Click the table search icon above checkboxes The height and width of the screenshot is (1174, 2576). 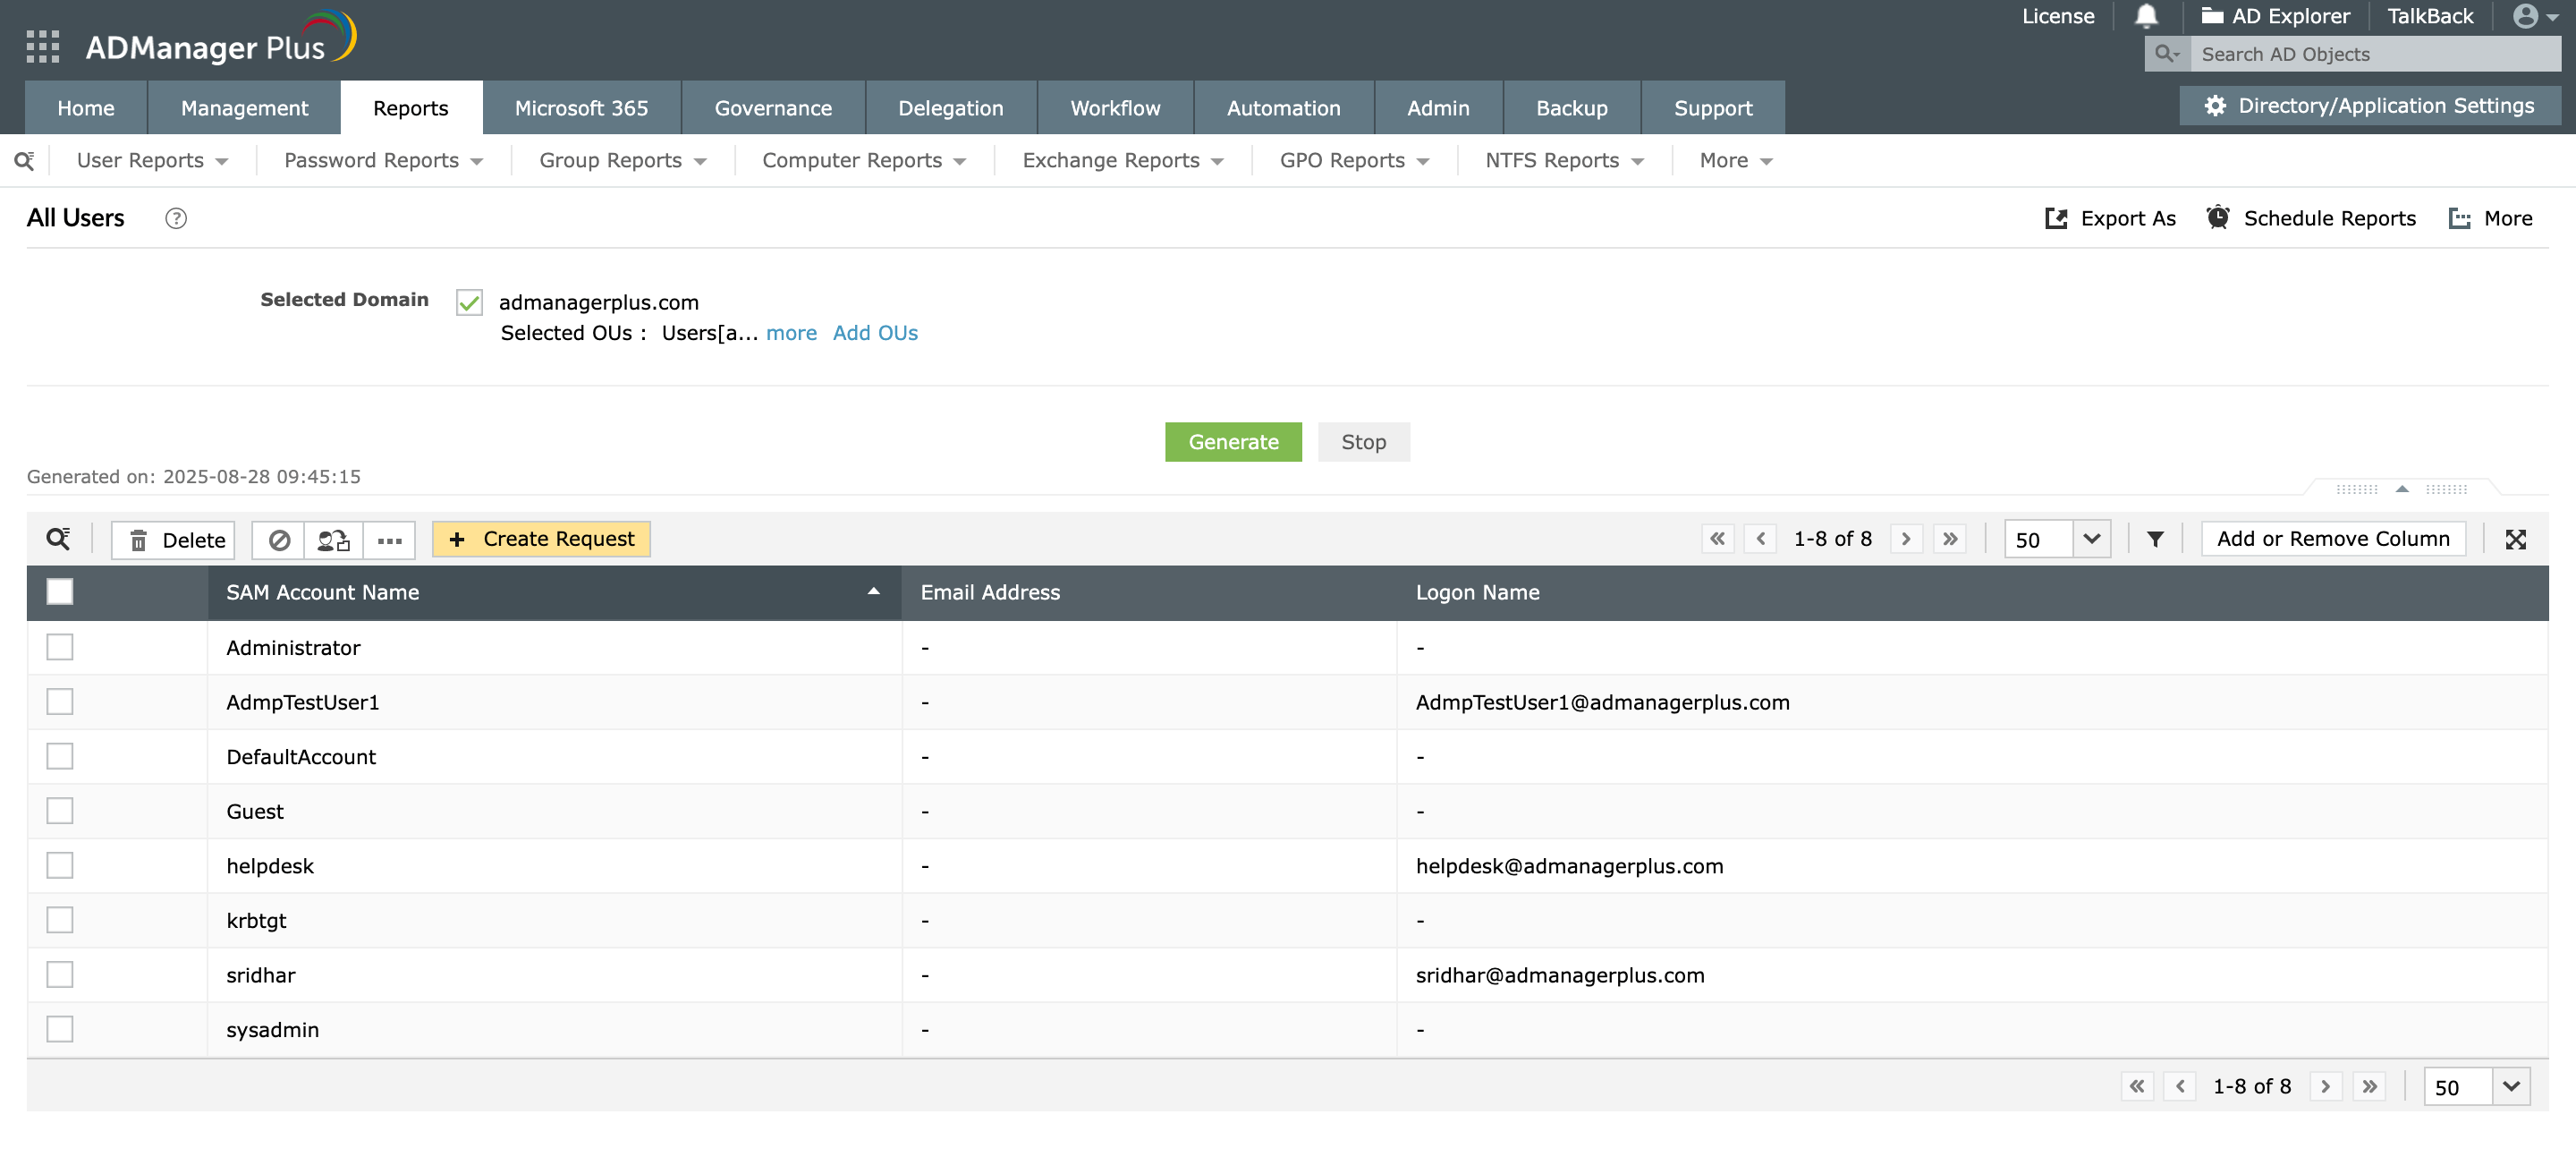click(58, 539)
